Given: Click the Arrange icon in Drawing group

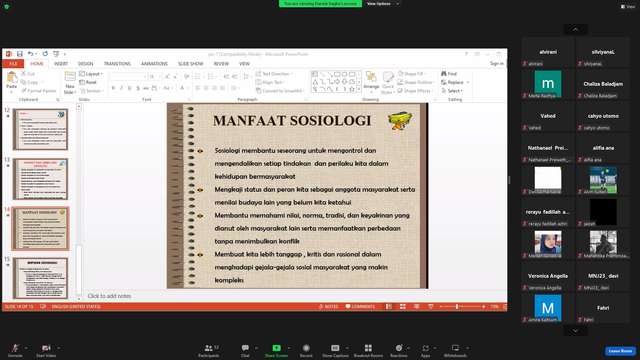Looking at the screenshot, I should point(371,77).
